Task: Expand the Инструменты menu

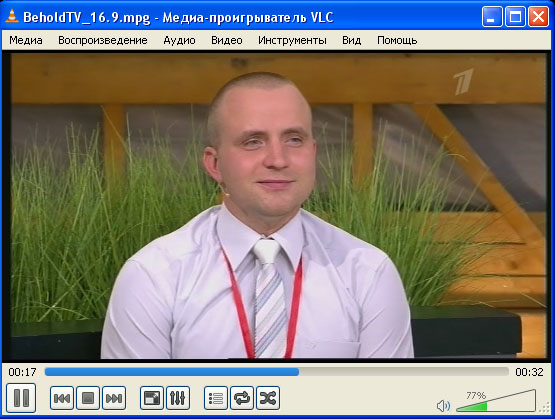Action: [292, 40]
